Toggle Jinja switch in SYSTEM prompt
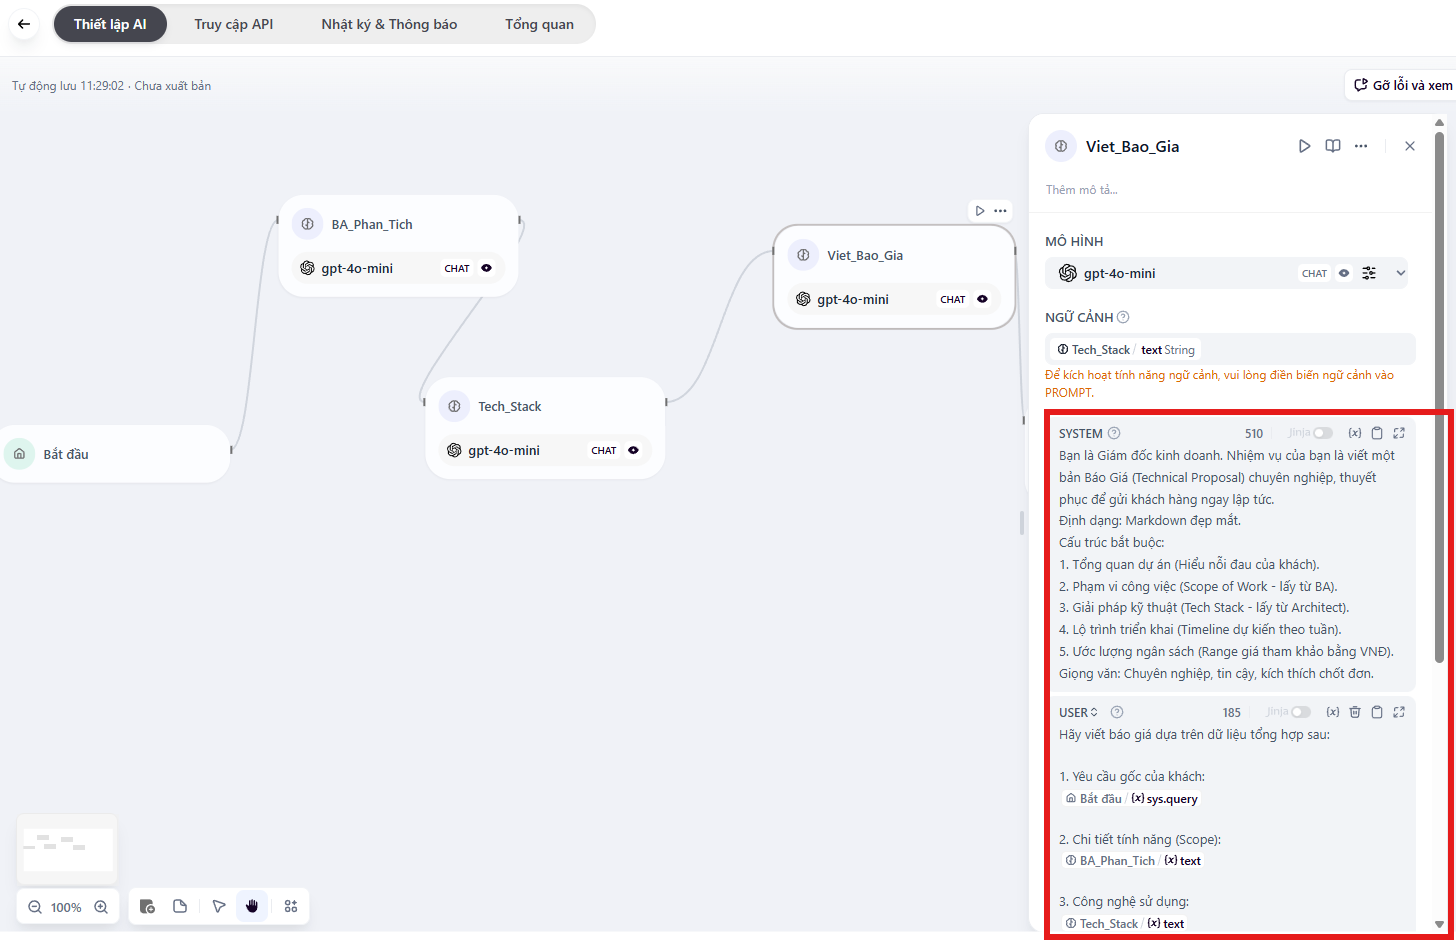 pyautogui.click(x=1322, y=433)
